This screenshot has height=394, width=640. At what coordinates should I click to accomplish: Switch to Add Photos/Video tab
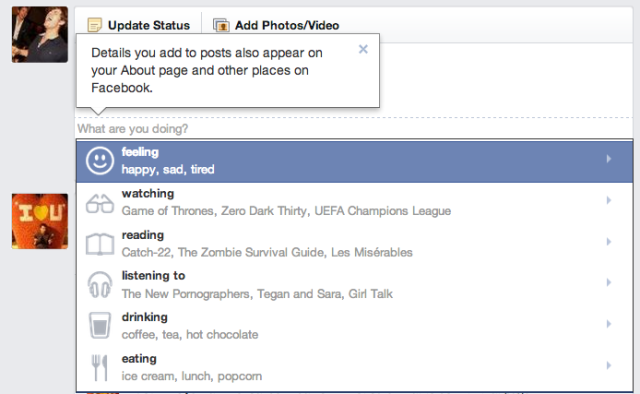pyautogui.click(x=276, y=25)
